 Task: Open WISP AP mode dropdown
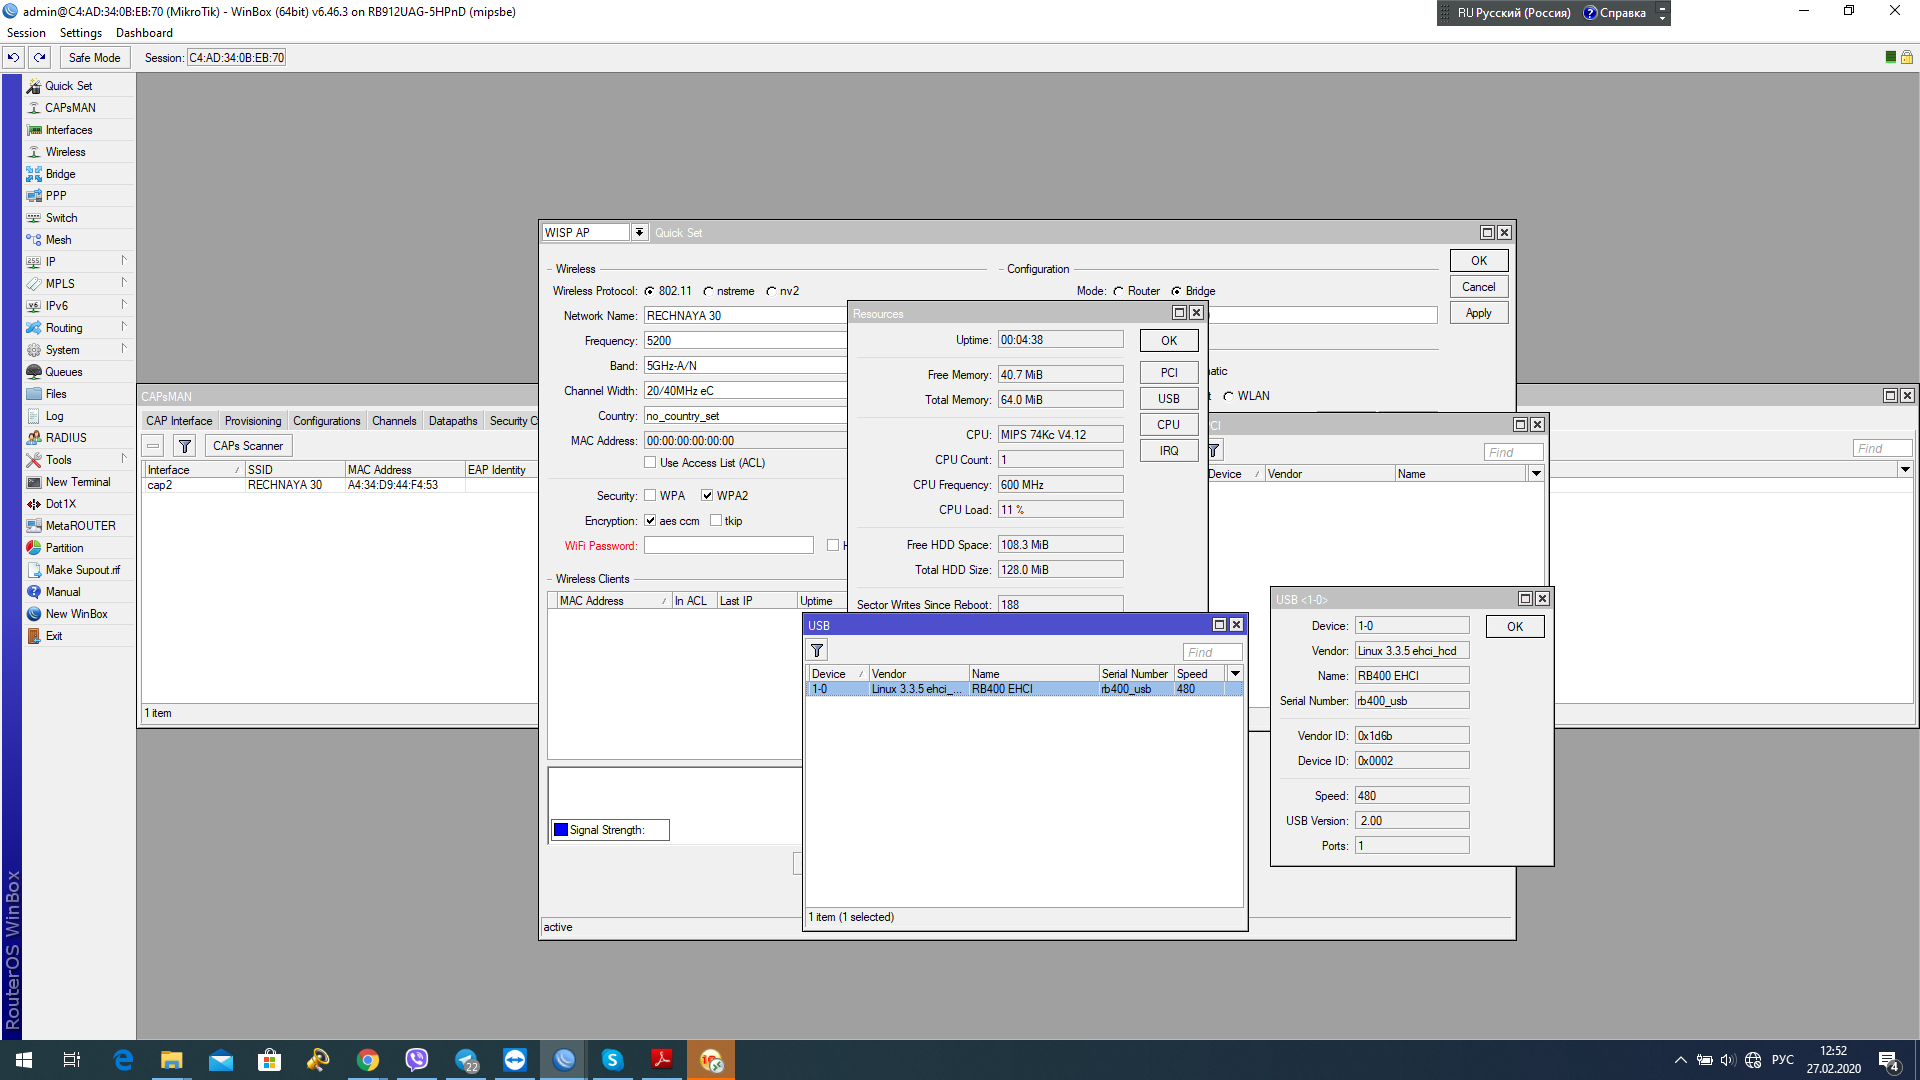639,233
